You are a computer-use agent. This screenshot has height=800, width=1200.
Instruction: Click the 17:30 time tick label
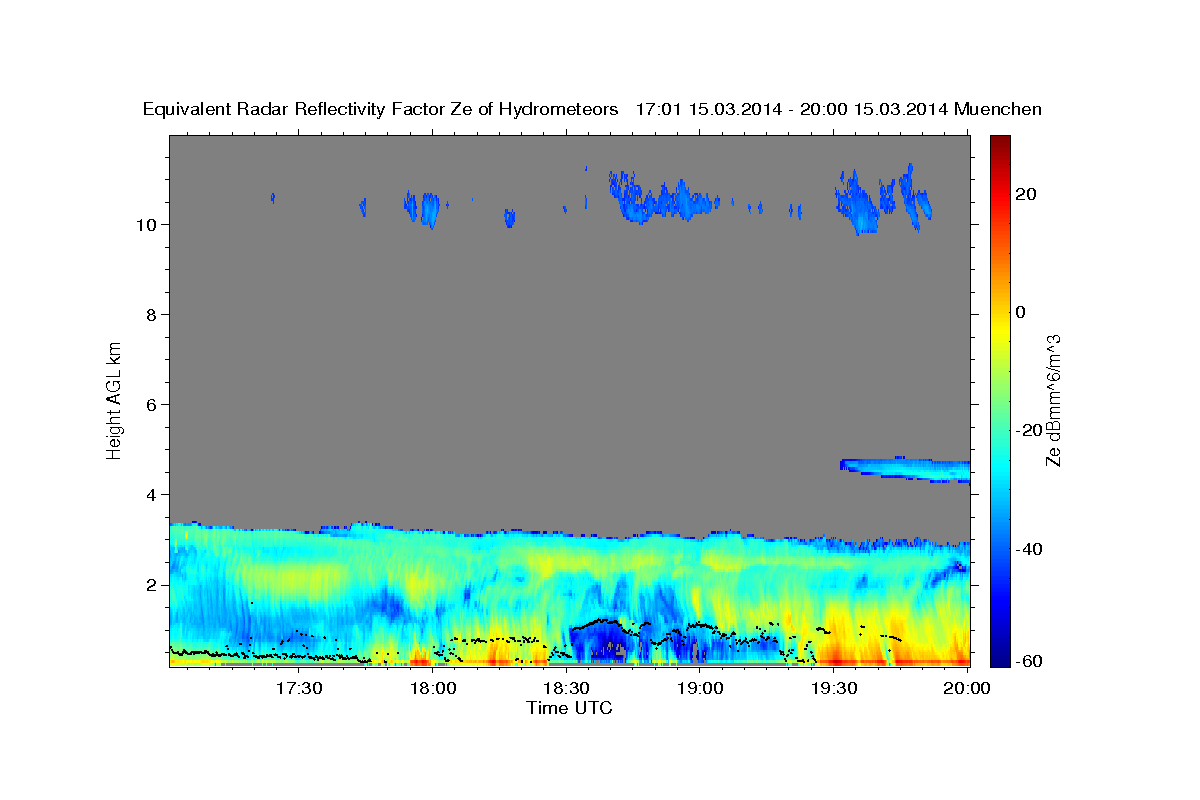299,688
